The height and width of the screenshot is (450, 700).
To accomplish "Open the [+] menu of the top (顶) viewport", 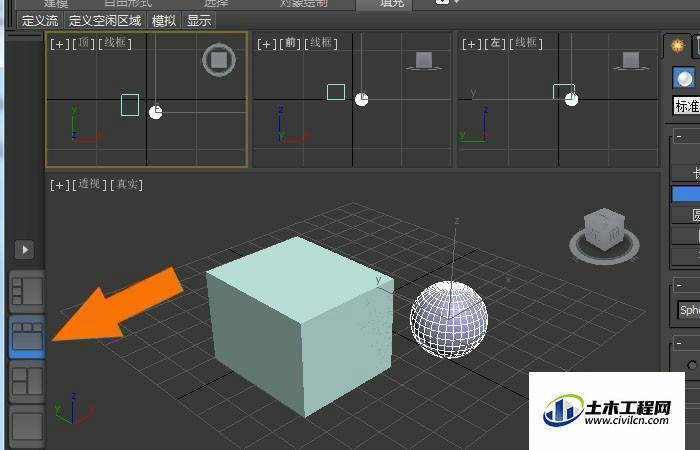I will [59, 44].
